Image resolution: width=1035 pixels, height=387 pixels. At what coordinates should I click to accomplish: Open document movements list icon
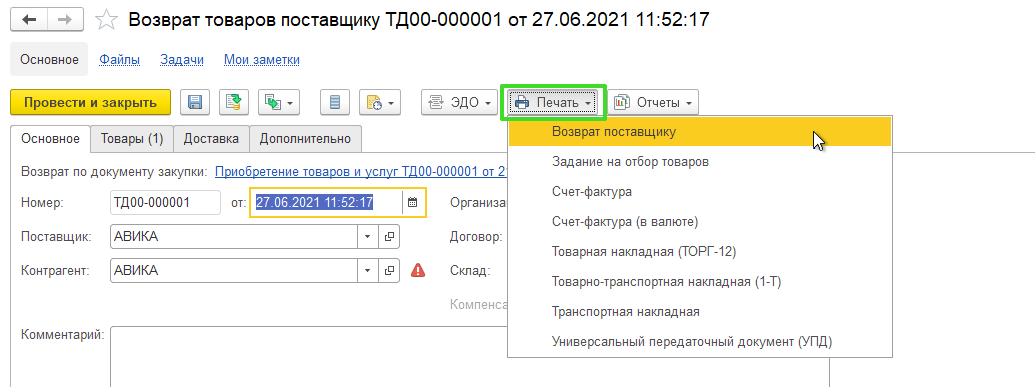[335, 102]
